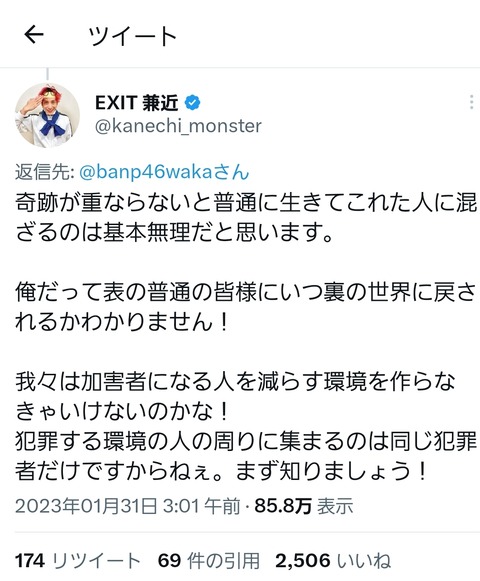Image resolution: width=480 pixels, height=581 pixels.
Task: Click the 85.8万 表示 view count
Action: coord(304,506)
